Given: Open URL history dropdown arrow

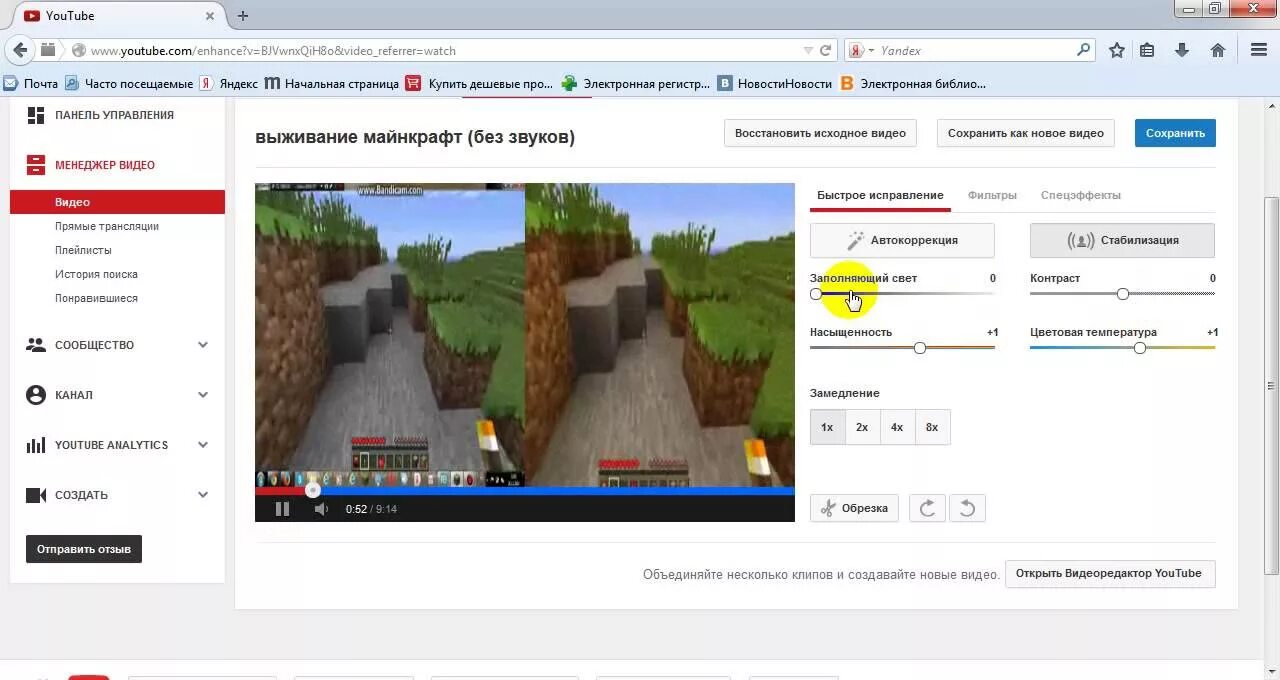Looking at the screenshot, I should point(808,50).
